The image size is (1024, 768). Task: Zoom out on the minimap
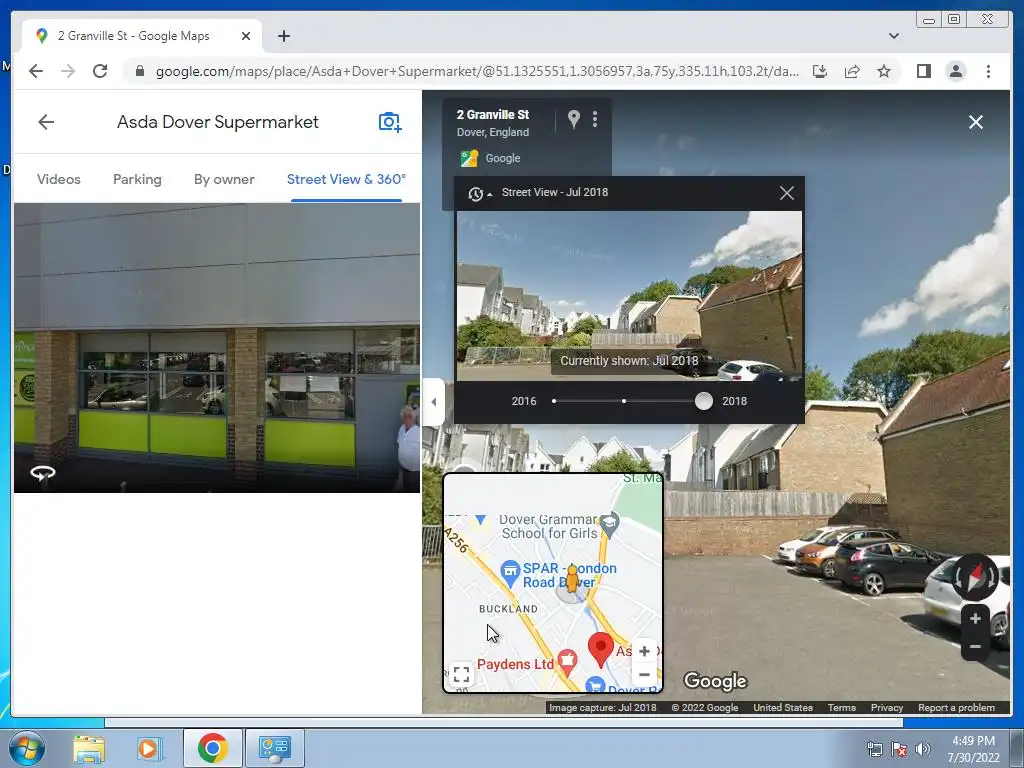tap(644, 675)
